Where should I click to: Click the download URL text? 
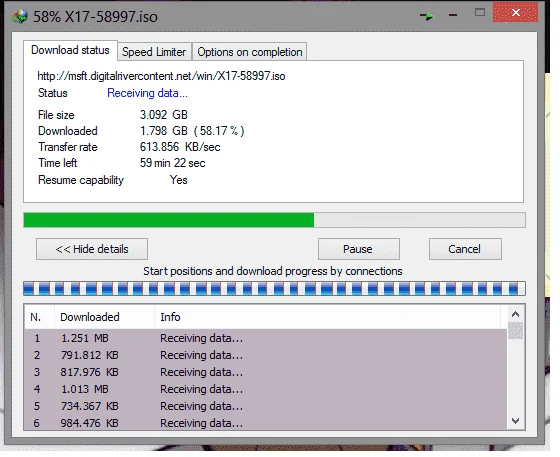(161, 76)
